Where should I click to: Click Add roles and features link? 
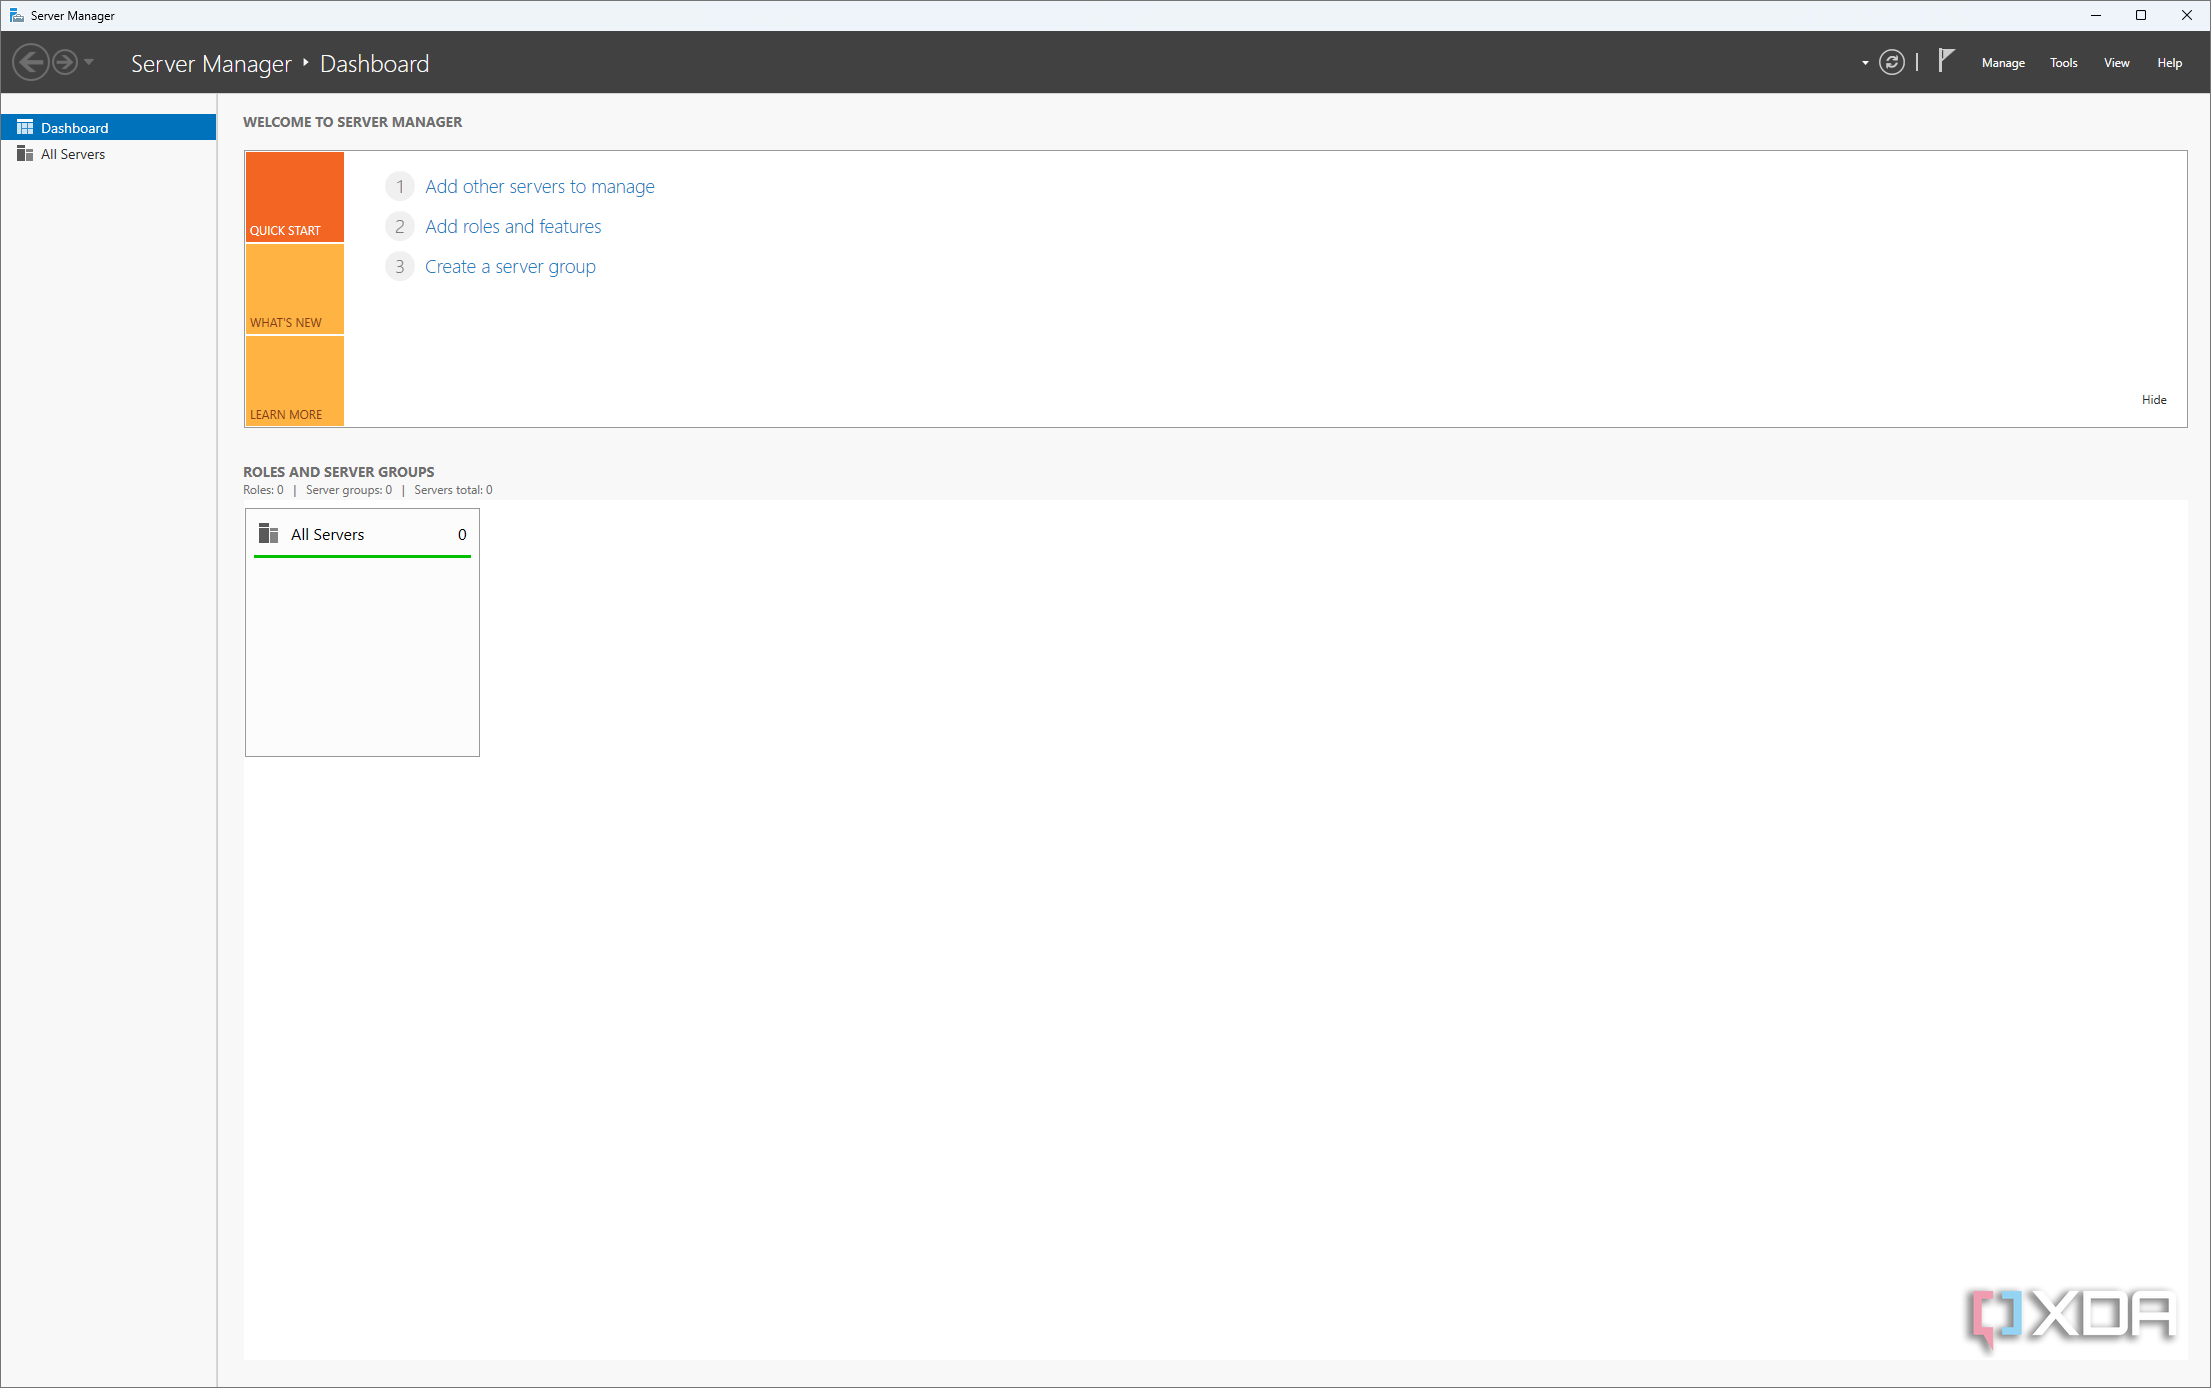tap(513, 227)
